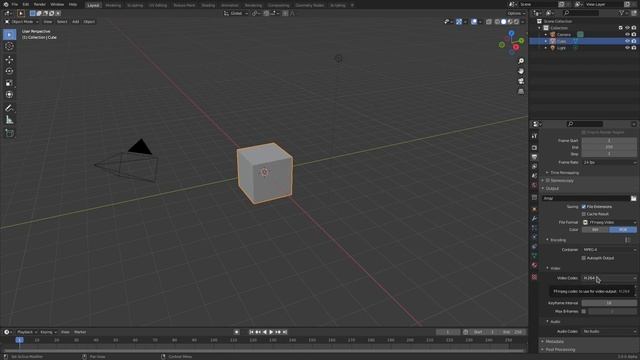Viewport: 640px width, 360px height.
Task: Select the Rotate tool
Action: (x=9, y=71)
